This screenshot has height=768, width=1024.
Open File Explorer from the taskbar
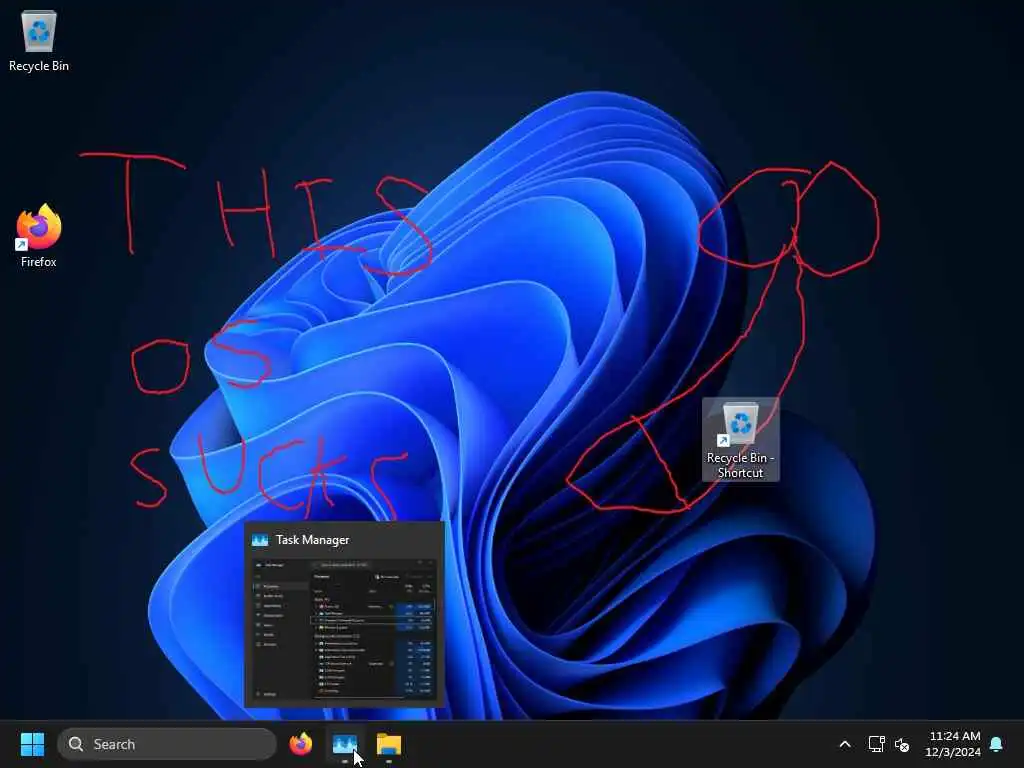(389, 744)
